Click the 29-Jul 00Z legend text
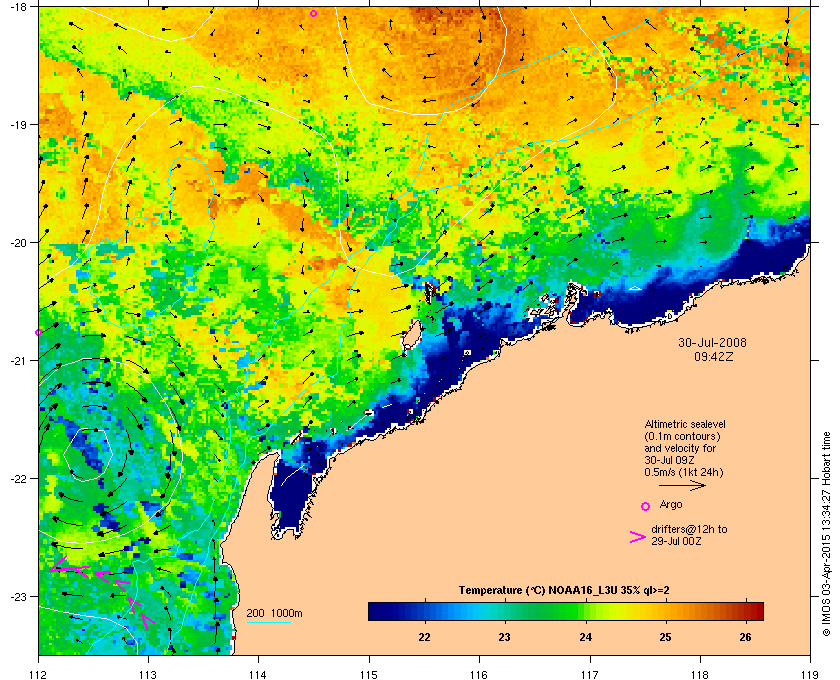840x680 pixels. 676,541
